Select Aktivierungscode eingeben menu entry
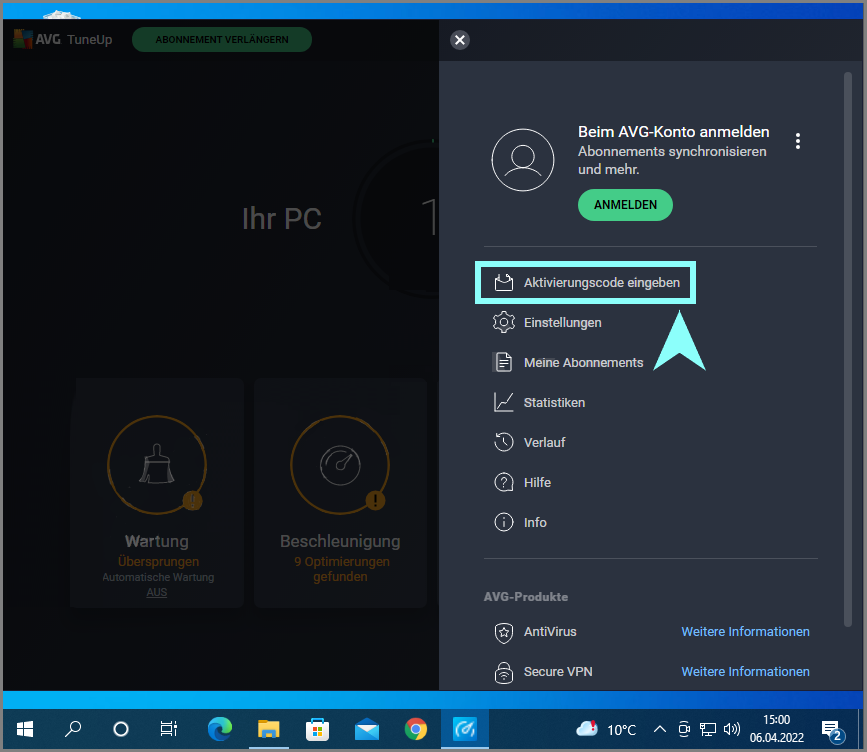 (x=585, y=283)
